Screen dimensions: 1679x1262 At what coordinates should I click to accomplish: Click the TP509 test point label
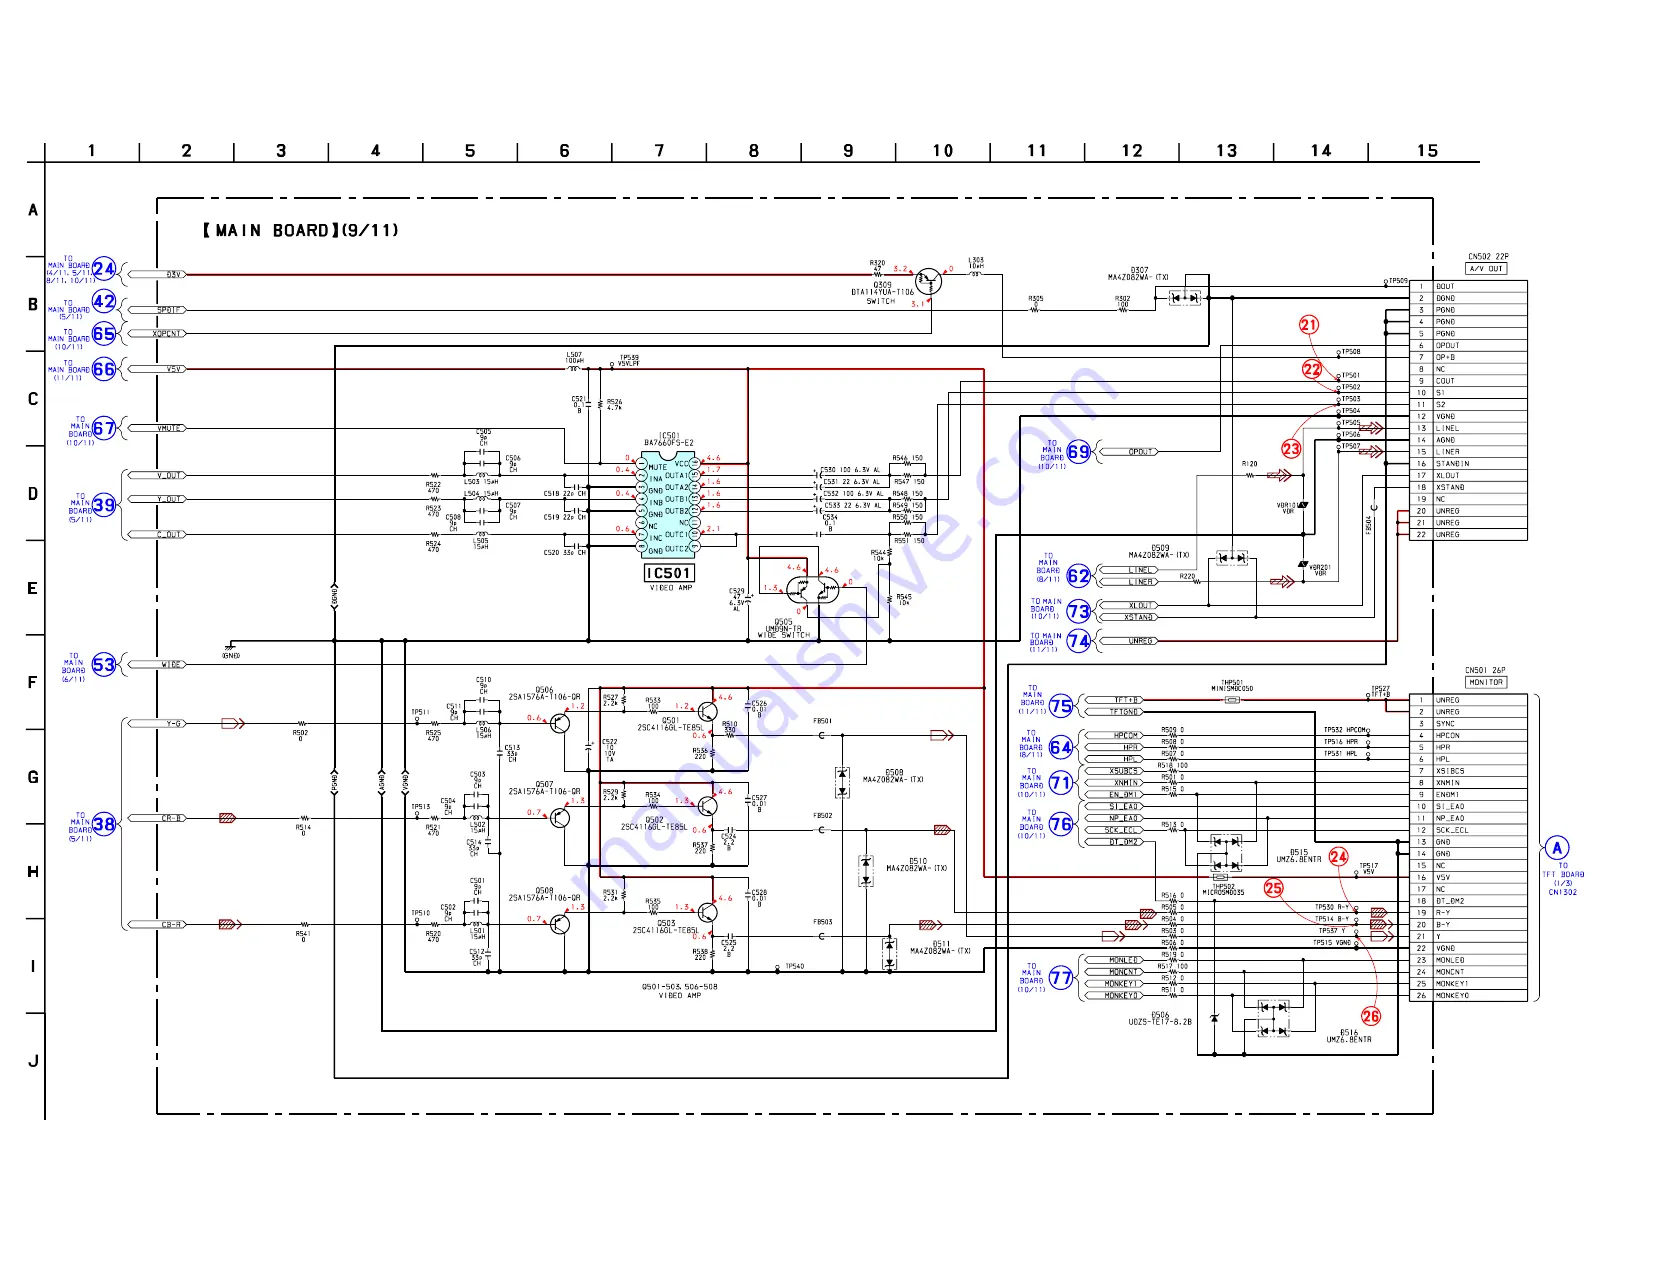pyautogui.click(x=1398, y=281)
